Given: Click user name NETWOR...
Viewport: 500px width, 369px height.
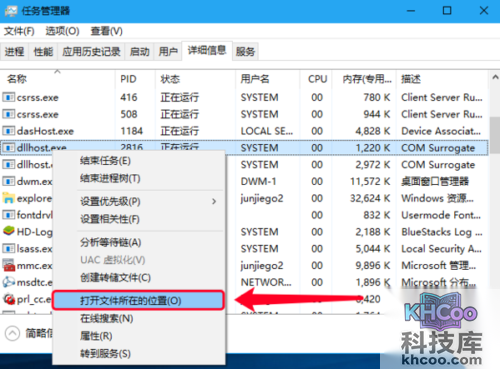Looking at the screenshot, I should point(266,282).
